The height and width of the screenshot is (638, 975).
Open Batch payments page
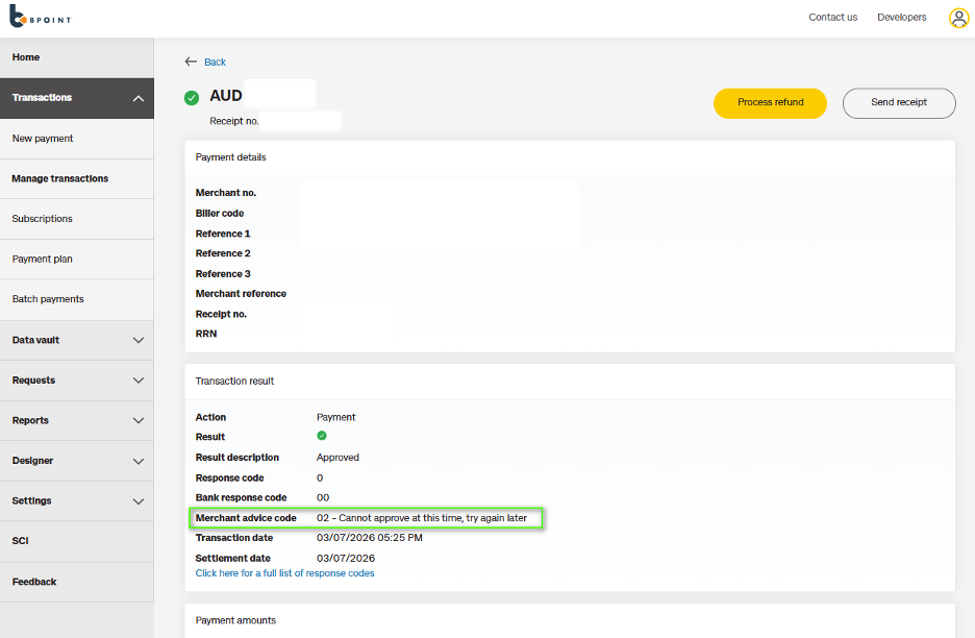coord(77,299)
